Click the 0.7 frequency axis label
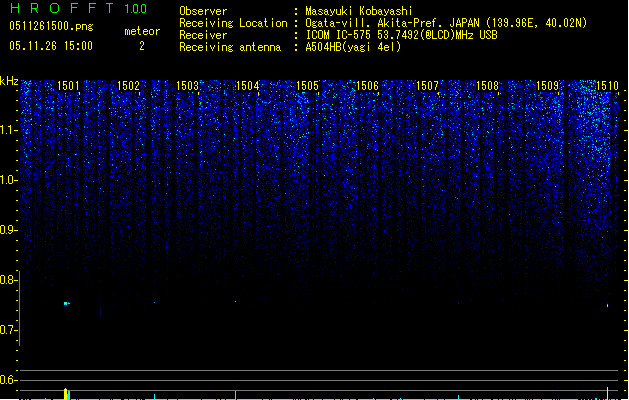This screenshot has width=629, height=400. [x=8, y=330]
